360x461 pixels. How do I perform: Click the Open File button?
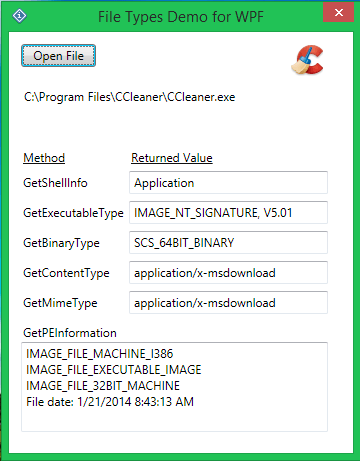(x=58, y=56)
